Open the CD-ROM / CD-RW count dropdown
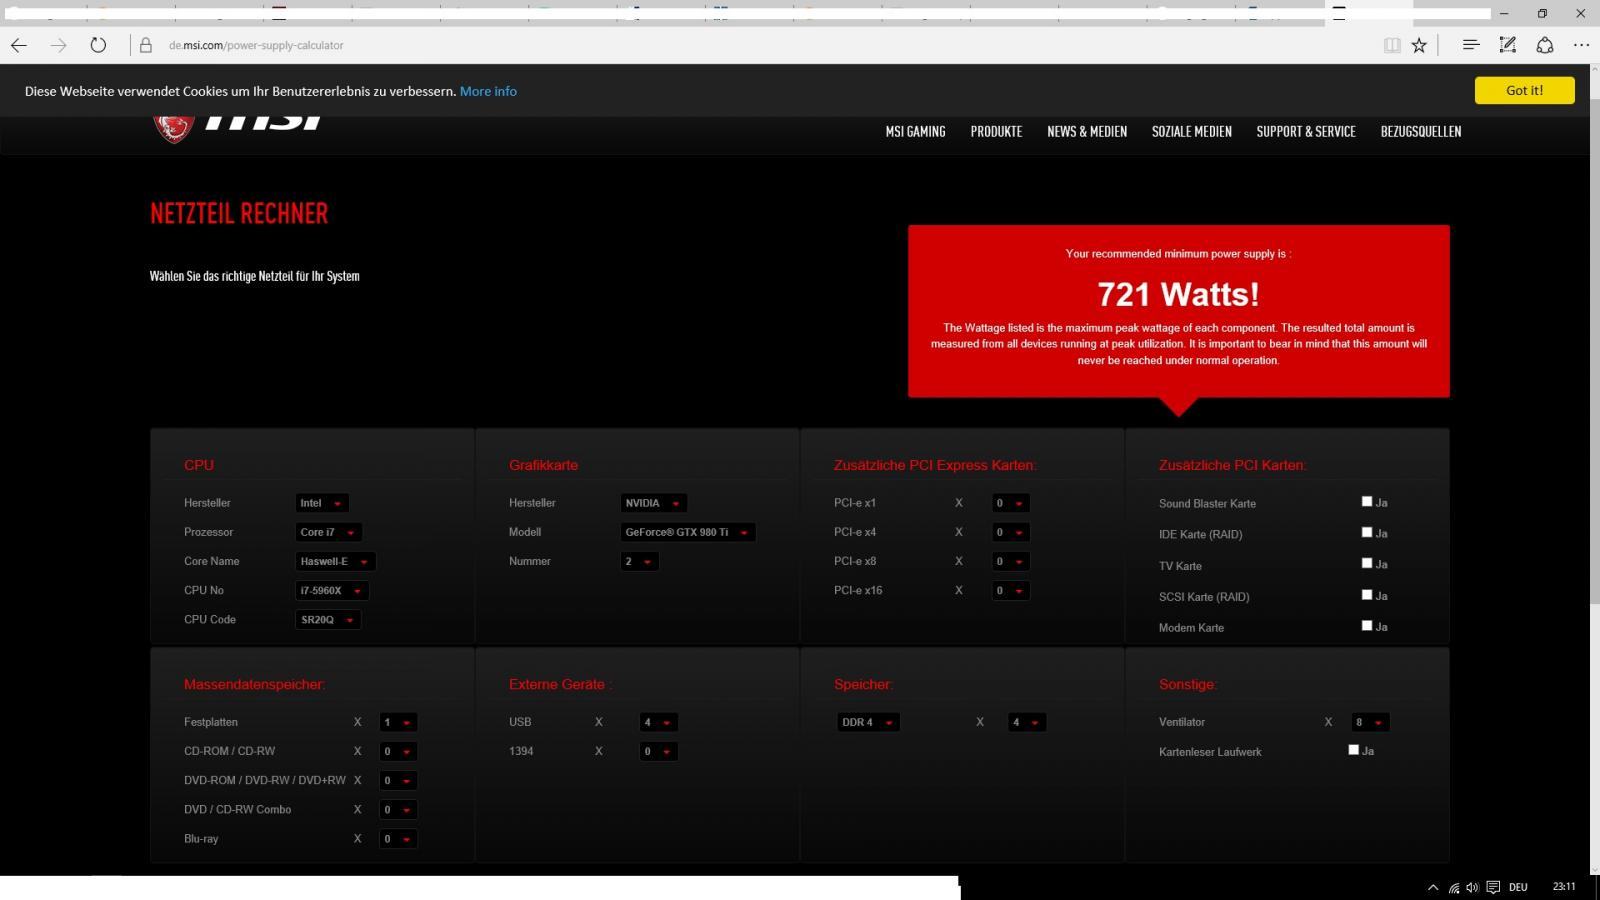Image resolution: width=1600 pixels, height=900 pixels. 398,751
